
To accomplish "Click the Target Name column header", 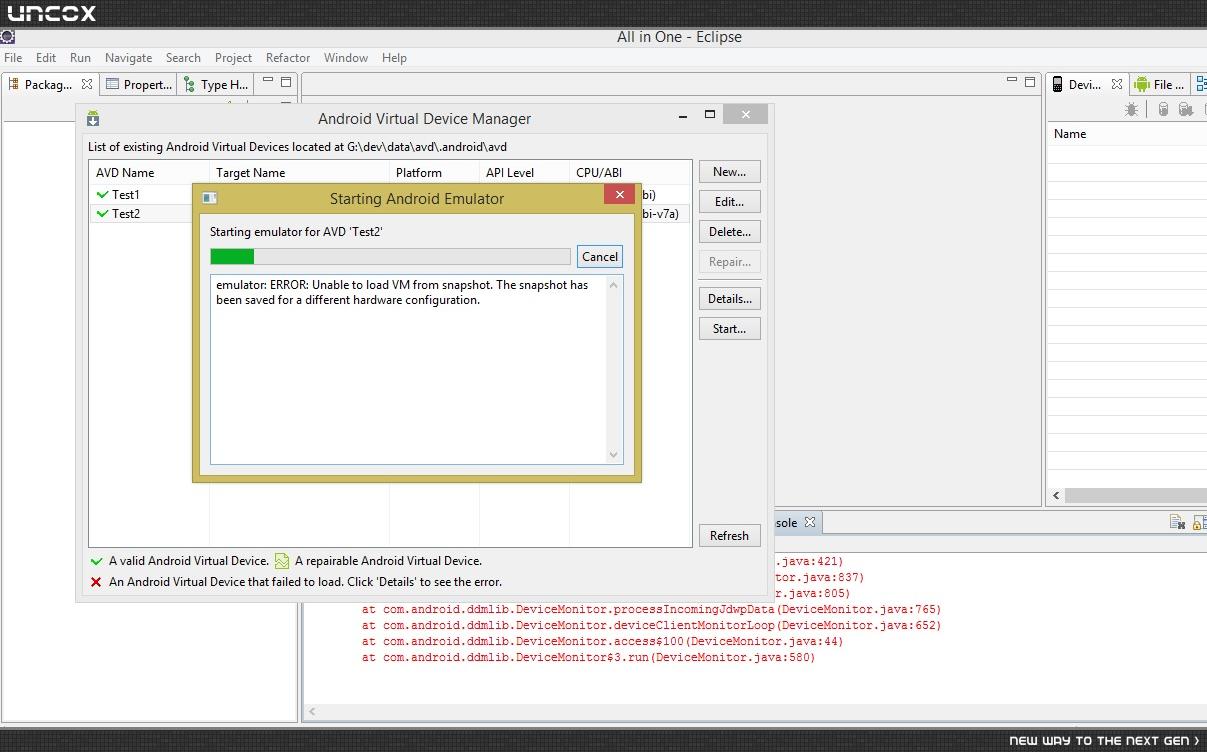I will coord(299,172).
